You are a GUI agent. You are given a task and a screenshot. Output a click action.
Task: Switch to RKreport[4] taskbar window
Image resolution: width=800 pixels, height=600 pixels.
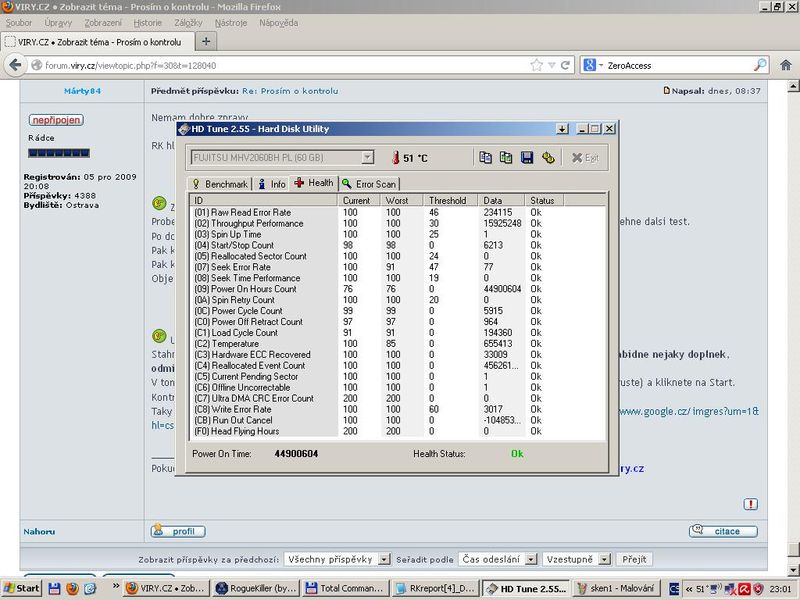(x=436, y=588)
